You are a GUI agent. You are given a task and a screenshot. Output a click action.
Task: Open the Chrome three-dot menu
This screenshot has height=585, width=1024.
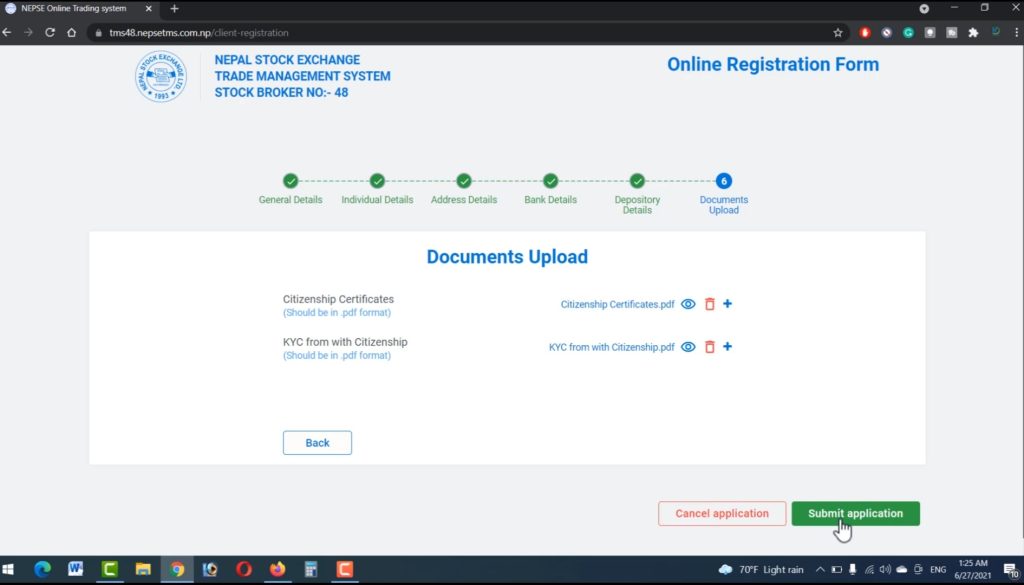click(1016, 33)
